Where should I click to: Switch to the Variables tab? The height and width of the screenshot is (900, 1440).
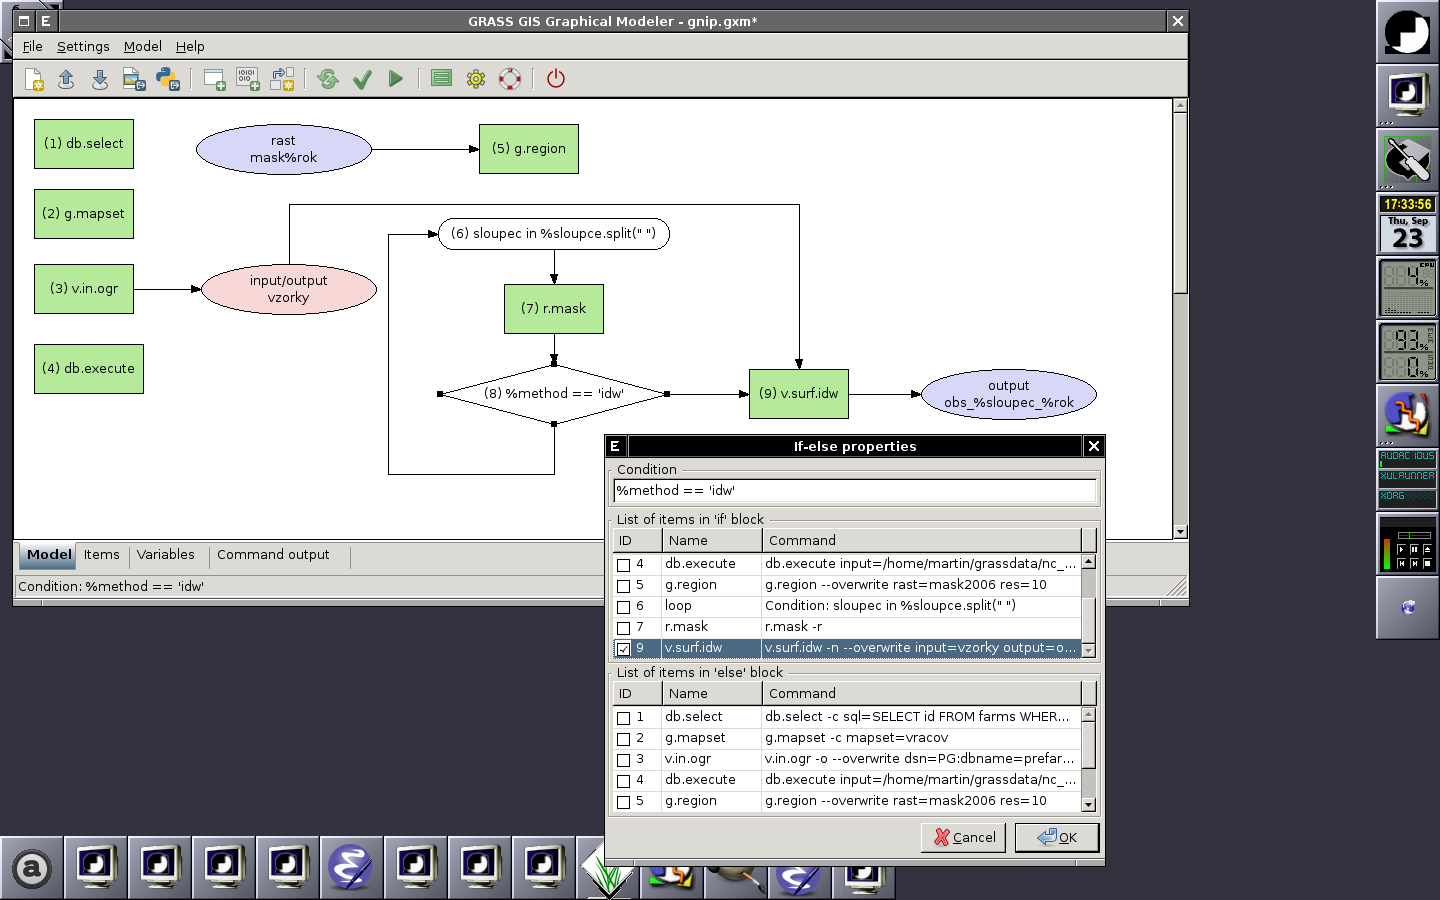point(166,555)
